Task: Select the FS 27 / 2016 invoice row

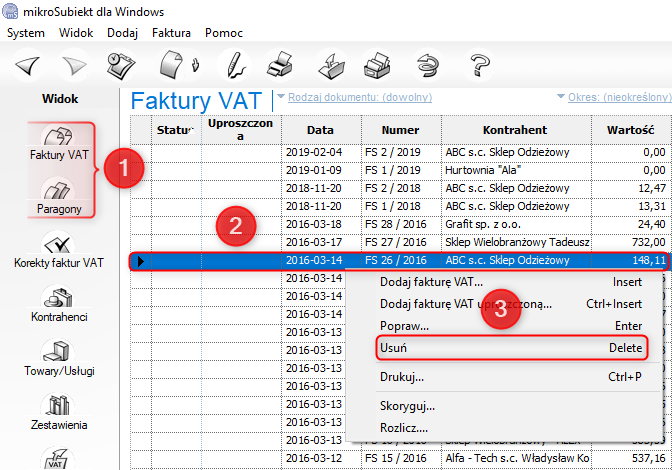Action: coord(401,242)
